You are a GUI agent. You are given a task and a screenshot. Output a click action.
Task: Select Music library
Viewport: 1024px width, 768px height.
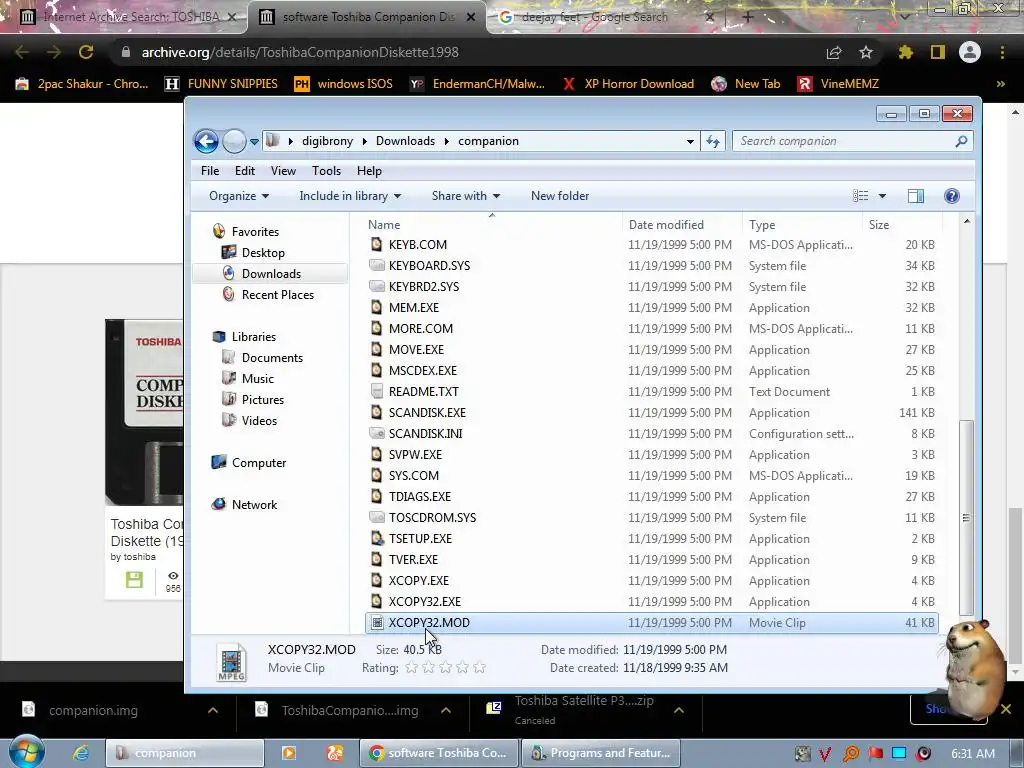tap(257, 379)
